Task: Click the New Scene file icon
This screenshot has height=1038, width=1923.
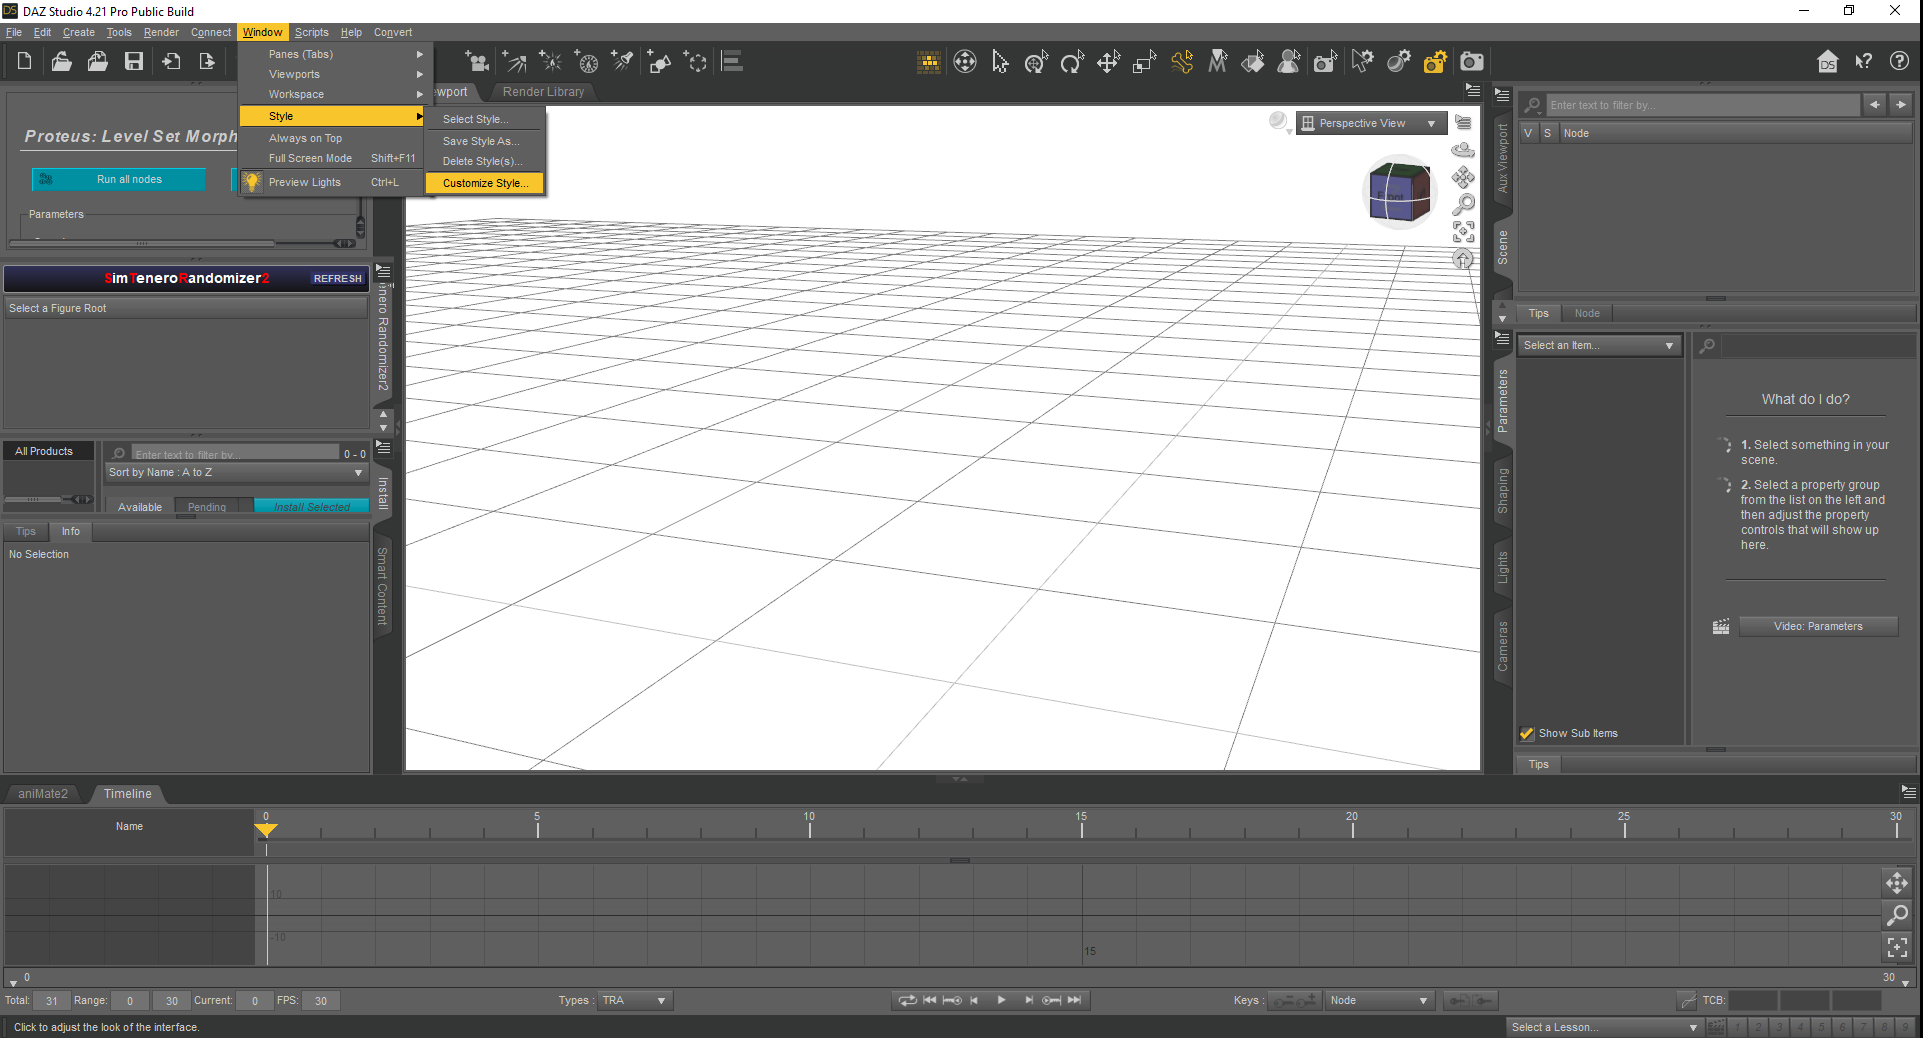Action: pyautogui.click(x=25, y=62)
